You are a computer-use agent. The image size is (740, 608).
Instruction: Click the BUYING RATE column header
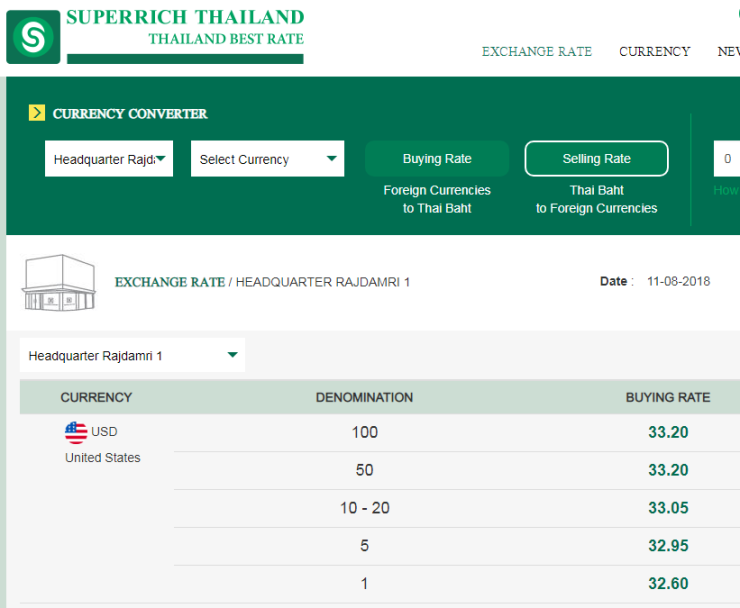668,397
